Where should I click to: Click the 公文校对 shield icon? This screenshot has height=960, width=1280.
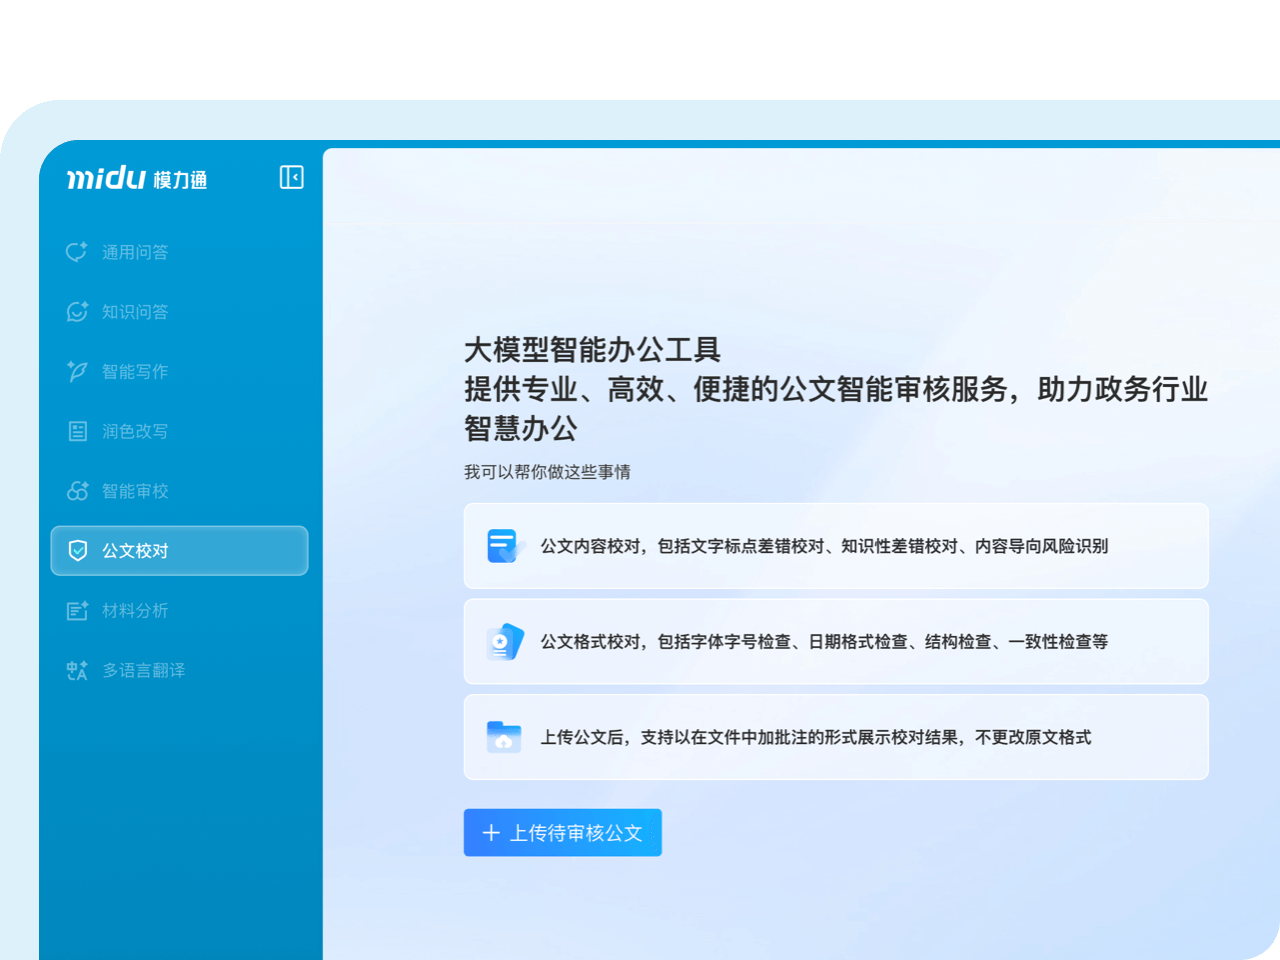click(x=77, y=550)
